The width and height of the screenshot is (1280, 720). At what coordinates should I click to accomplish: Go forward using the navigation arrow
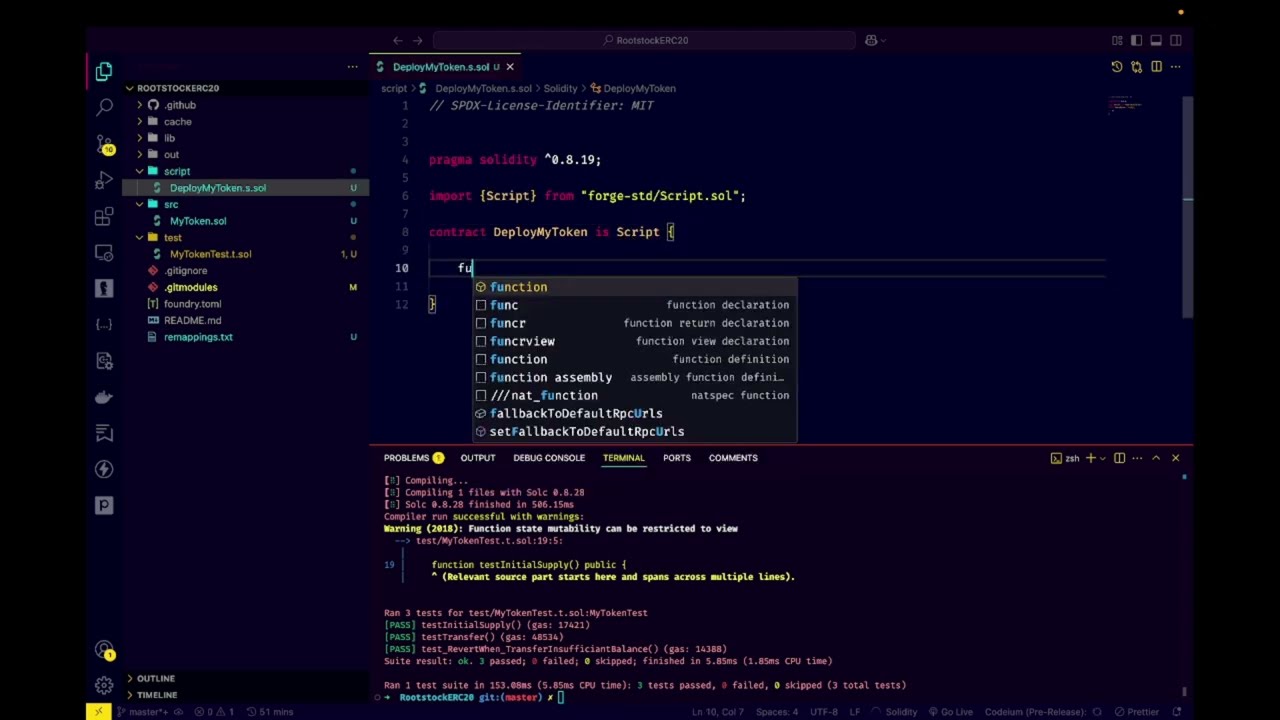pos(418,40)
